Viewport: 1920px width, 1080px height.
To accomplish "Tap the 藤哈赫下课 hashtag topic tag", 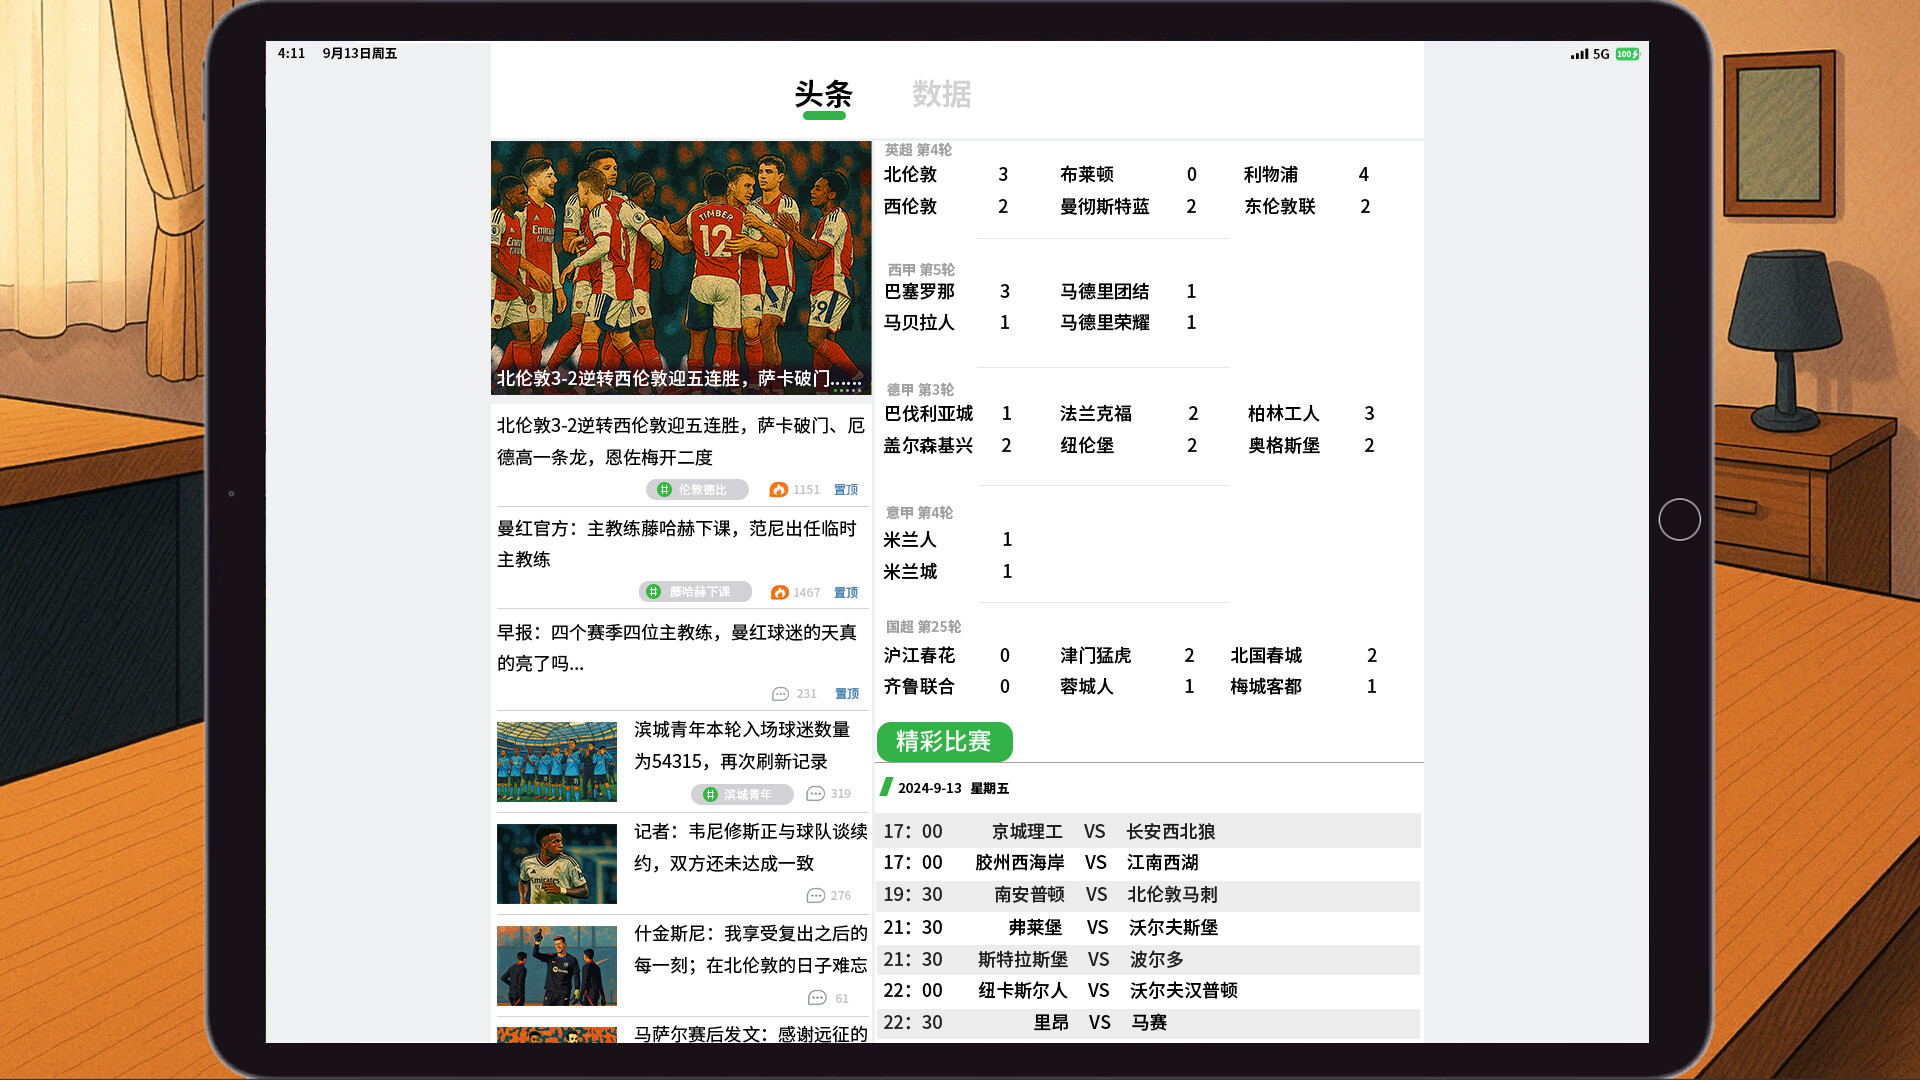I will 695,592.
